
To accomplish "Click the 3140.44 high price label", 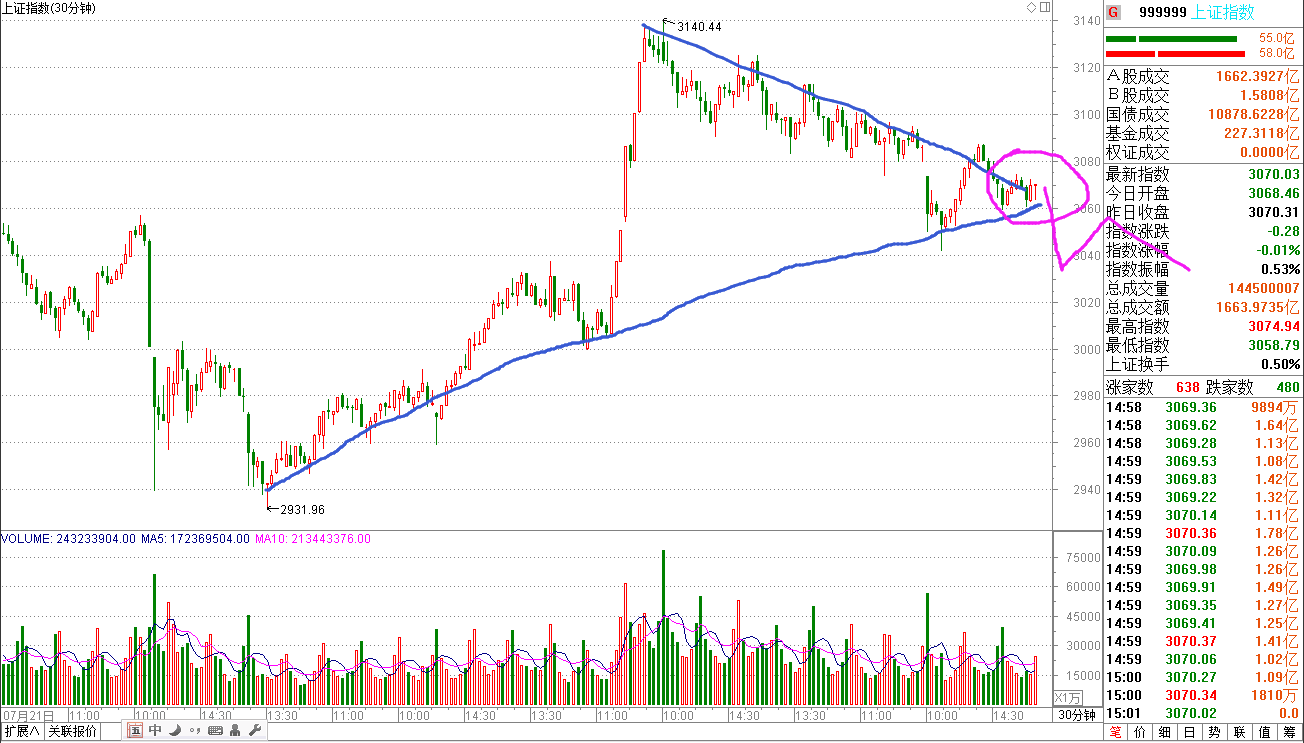I will click(699, 26).
